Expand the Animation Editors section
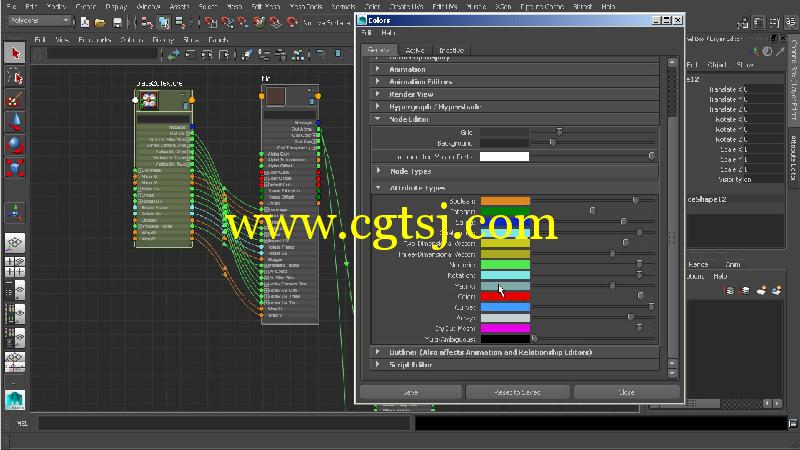Image resolution: width=800 pixels, height=450 pixels. click(x=378, y=81)
